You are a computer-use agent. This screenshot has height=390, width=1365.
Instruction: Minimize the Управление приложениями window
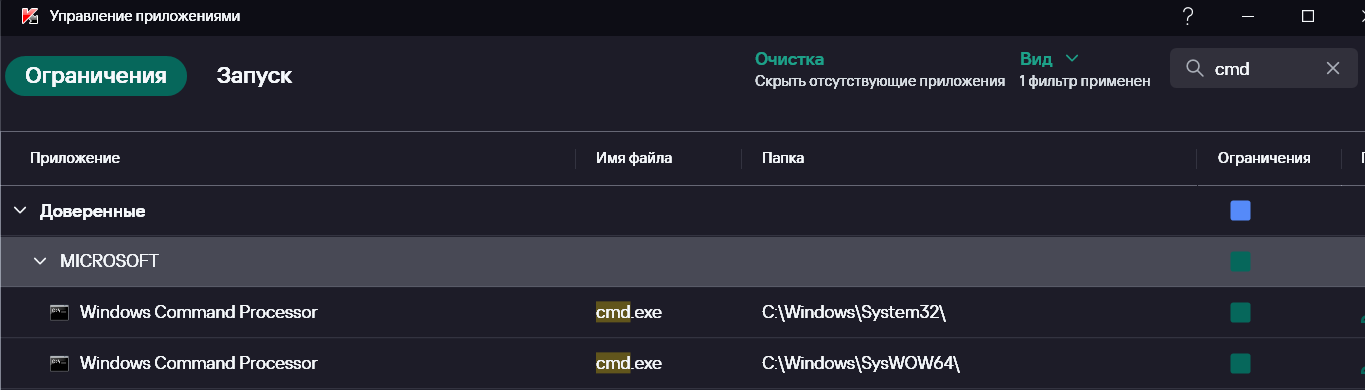1248,16
